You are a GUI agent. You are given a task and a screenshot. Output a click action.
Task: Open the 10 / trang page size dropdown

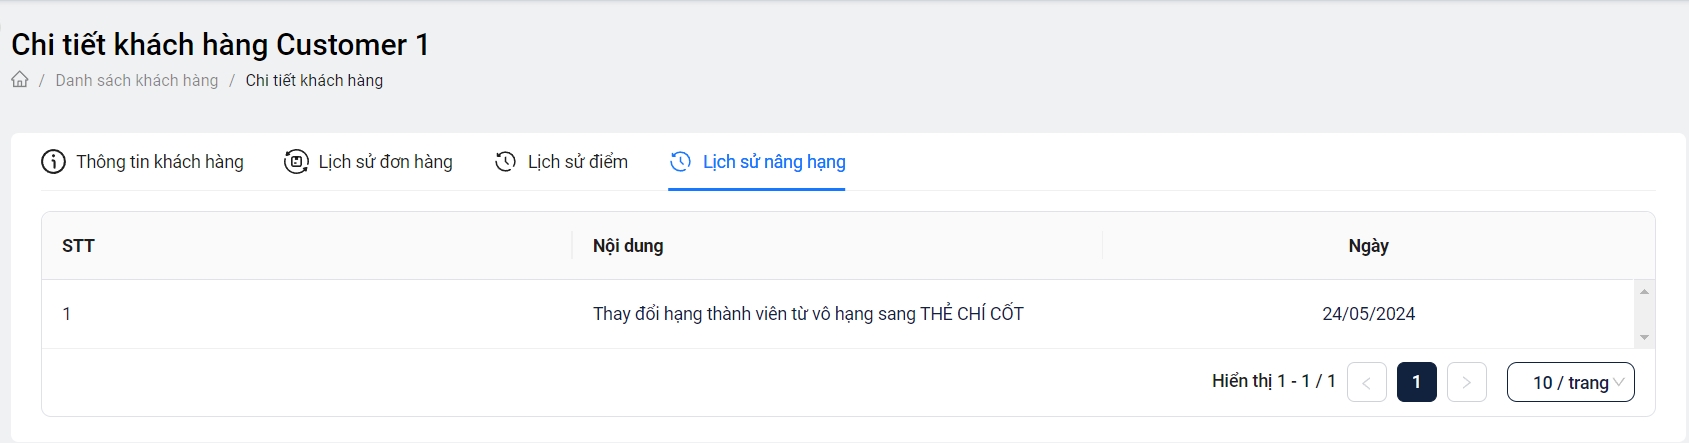(1570, 382)
